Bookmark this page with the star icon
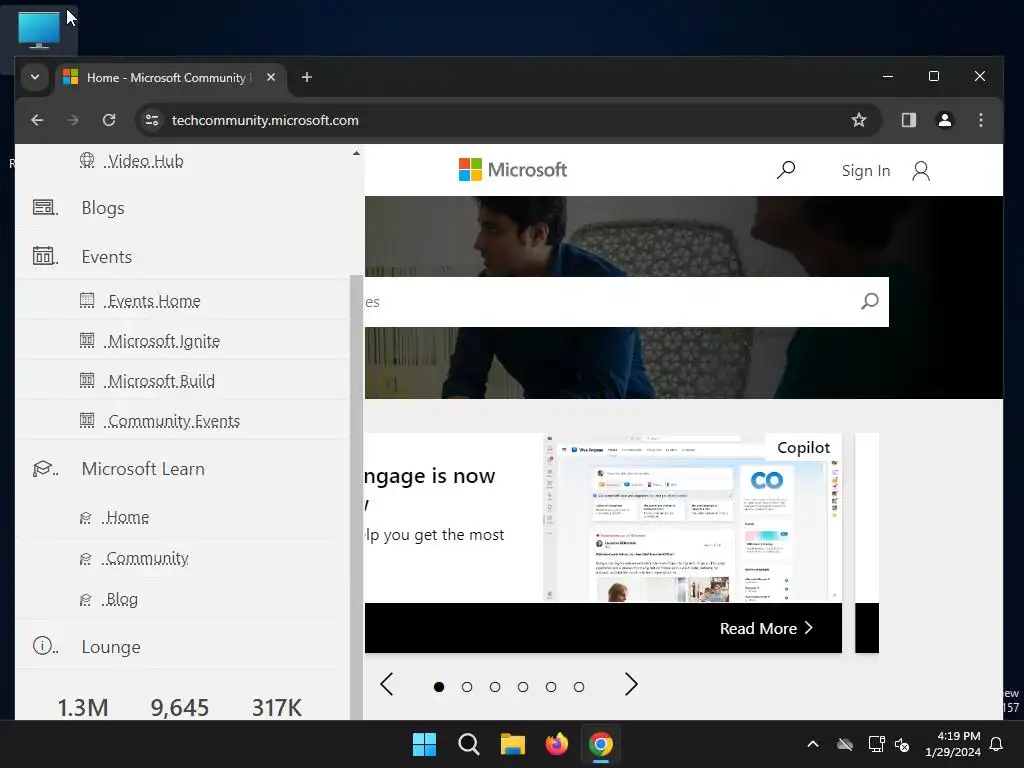This screenshot has height=768, width=1024. pyautogui.click(x=859, y=120)
